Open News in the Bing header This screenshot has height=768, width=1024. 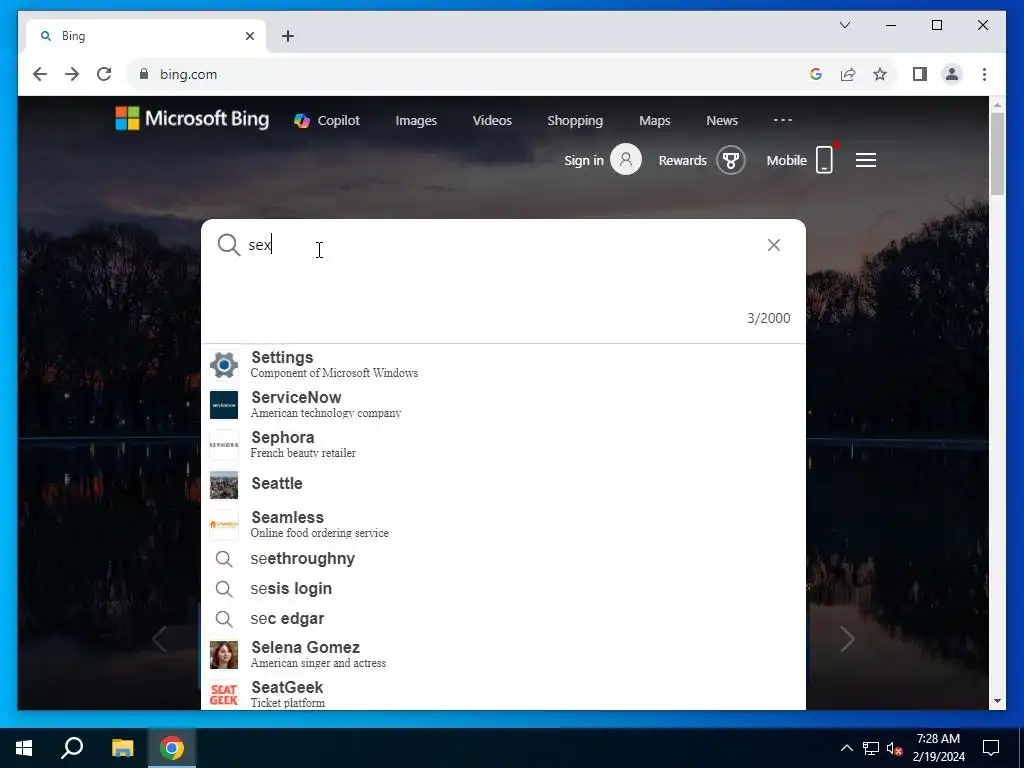click(722, 120)
